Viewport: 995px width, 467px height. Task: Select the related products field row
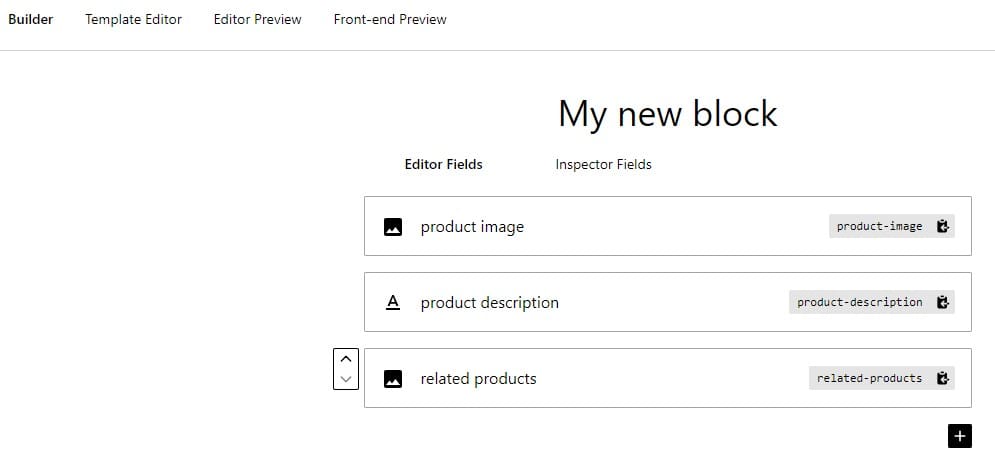668,378
